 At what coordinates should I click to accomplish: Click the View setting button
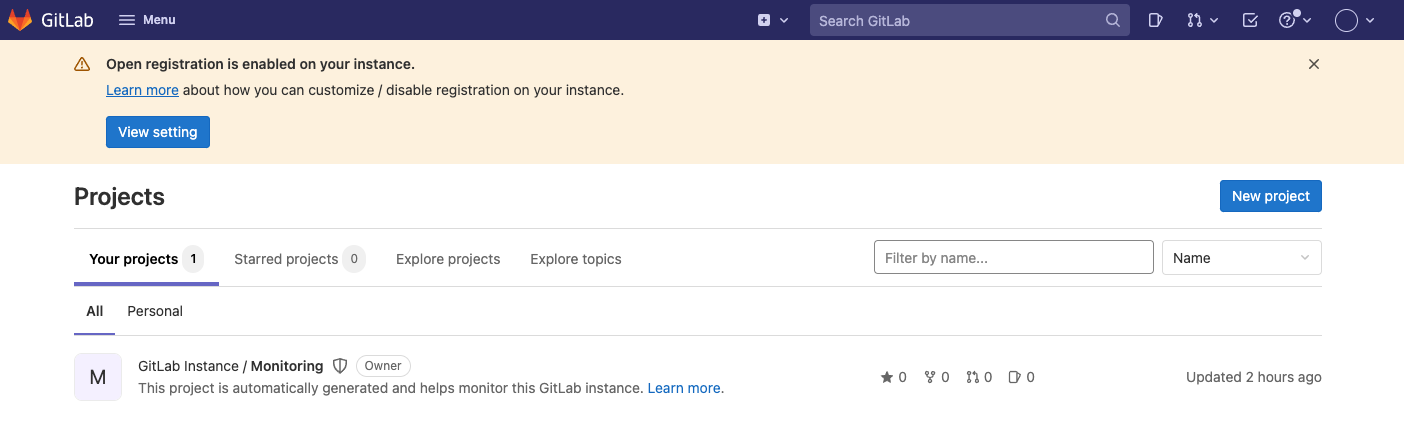(158, 132)
